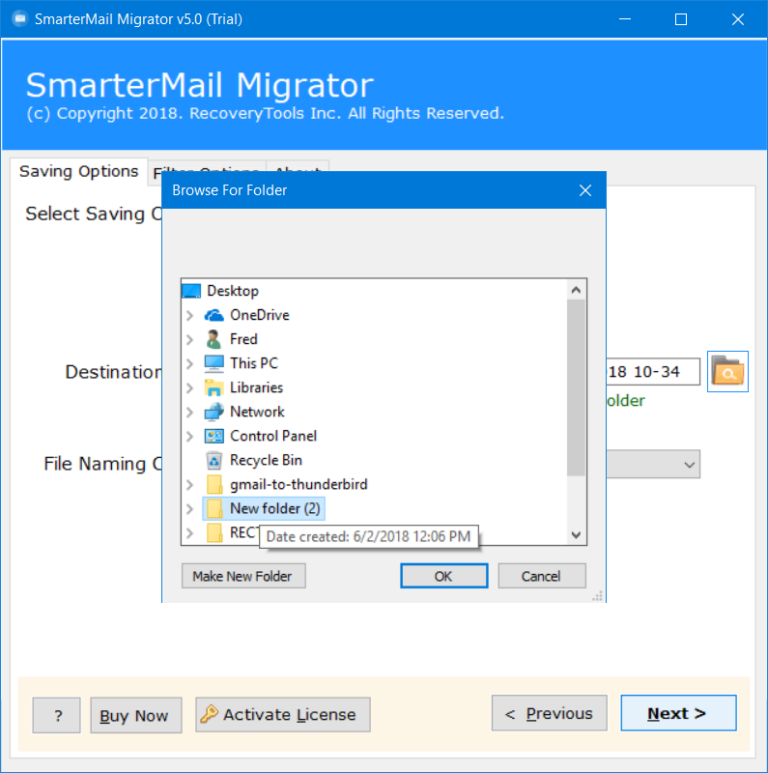Select OneDrive label in folder tree
768x773 pixels.
(x=260, y=315)
